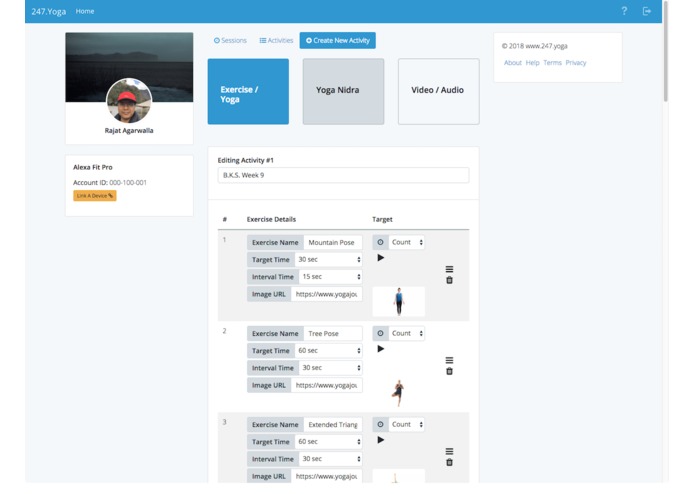Screen dimensions: 695x494
Task: Click the clock icon beside Tree Pose Count
Action: pos(380,334)
